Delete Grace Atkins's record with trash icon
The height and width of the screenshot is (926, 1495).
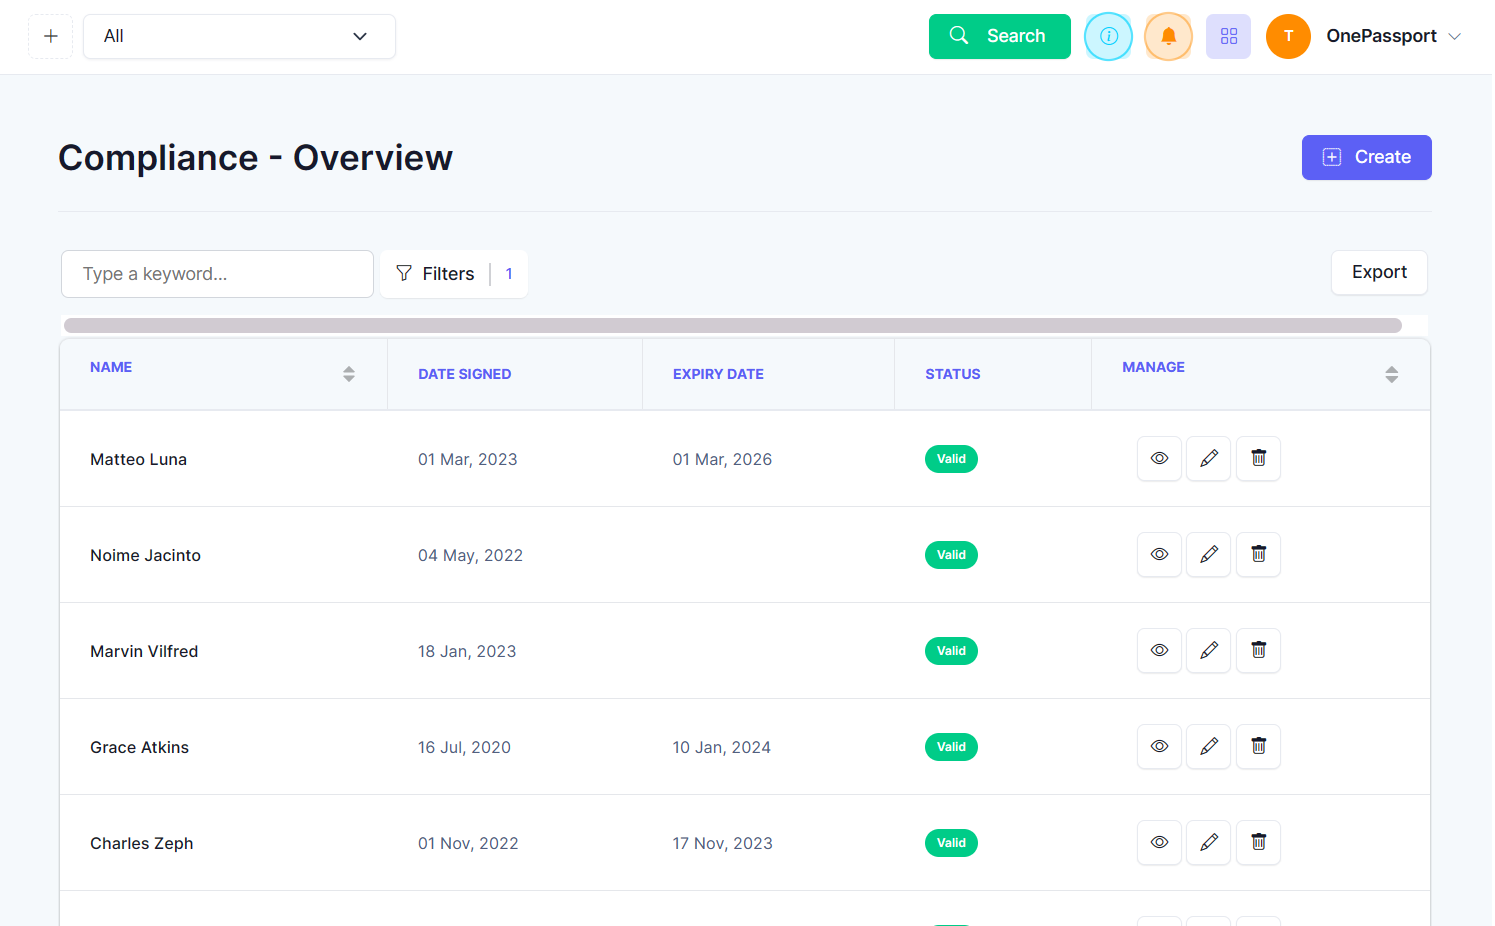[1258, 747]
